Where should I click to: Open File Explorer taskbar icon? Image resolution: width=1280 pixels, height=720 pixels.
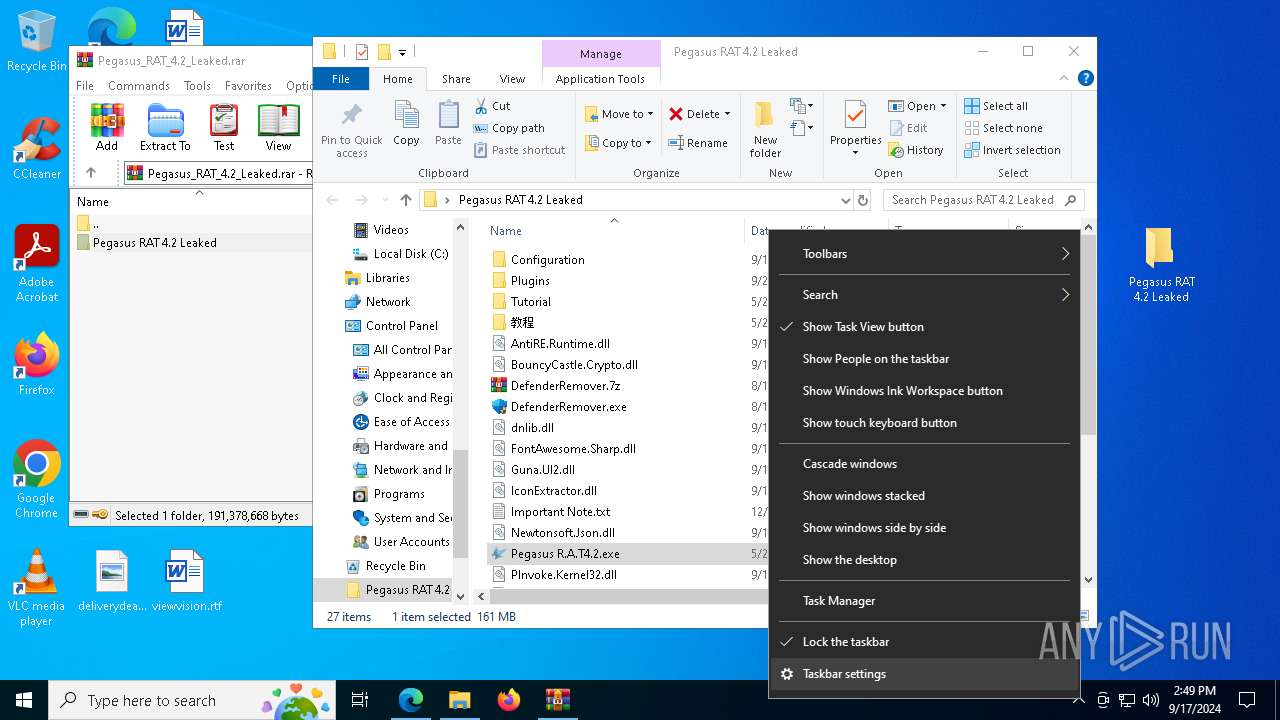click(460, 700)
